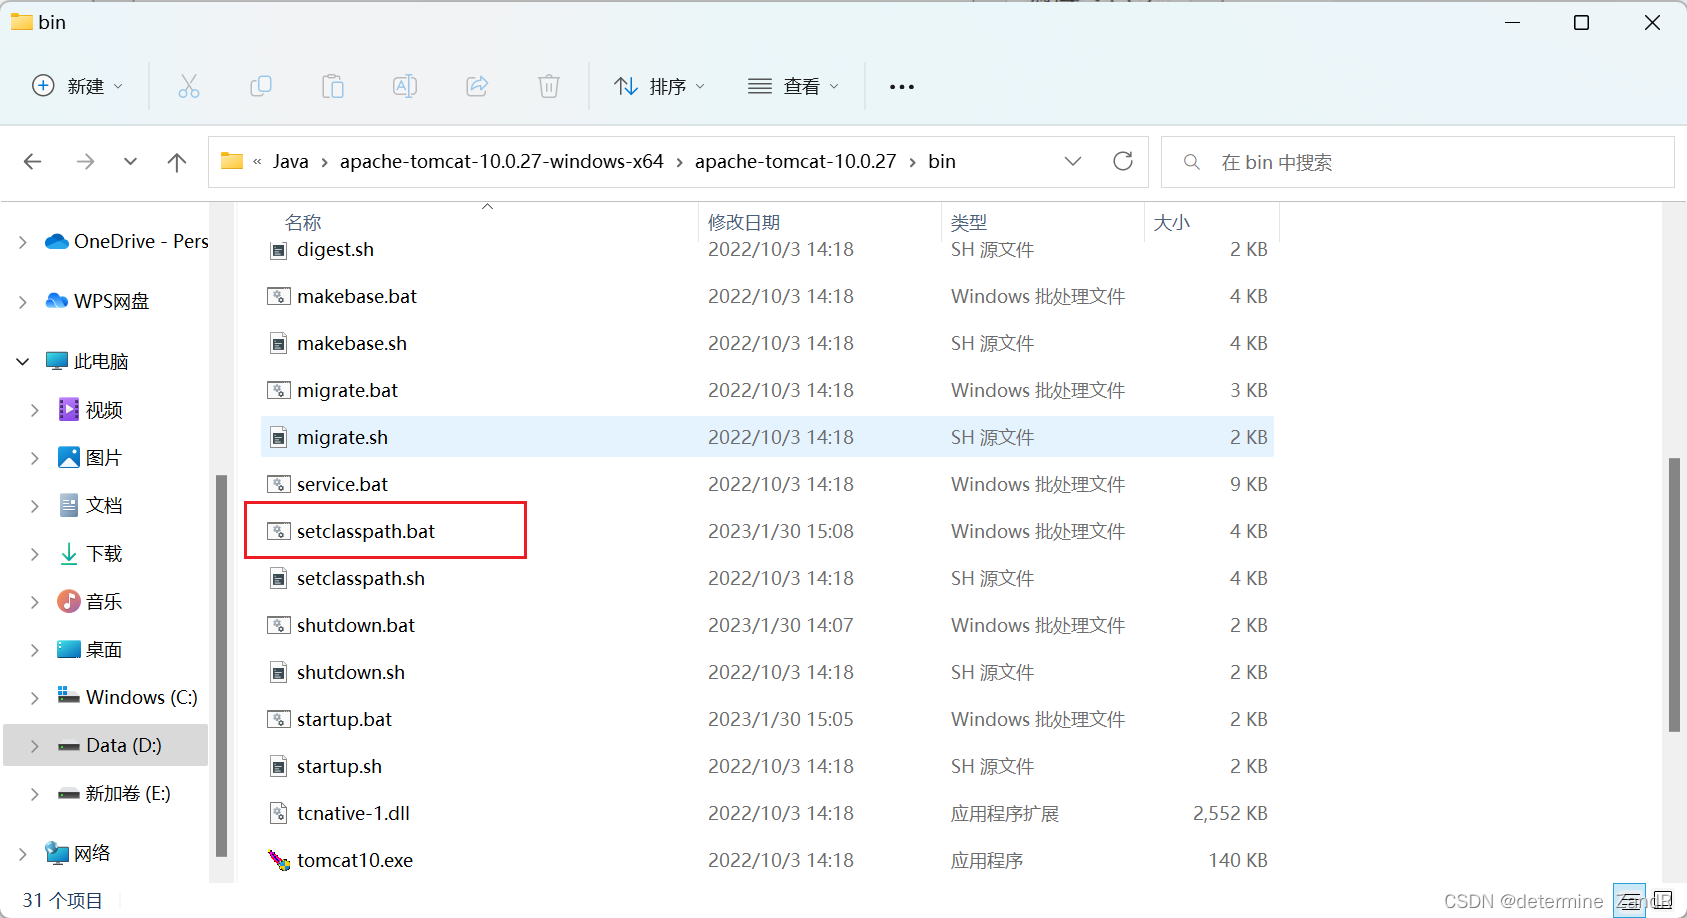The width and height of the screenshot is (1687, 918).
Task: Click the file list vertical scrollbar
Action: (x=1674, y=595)
